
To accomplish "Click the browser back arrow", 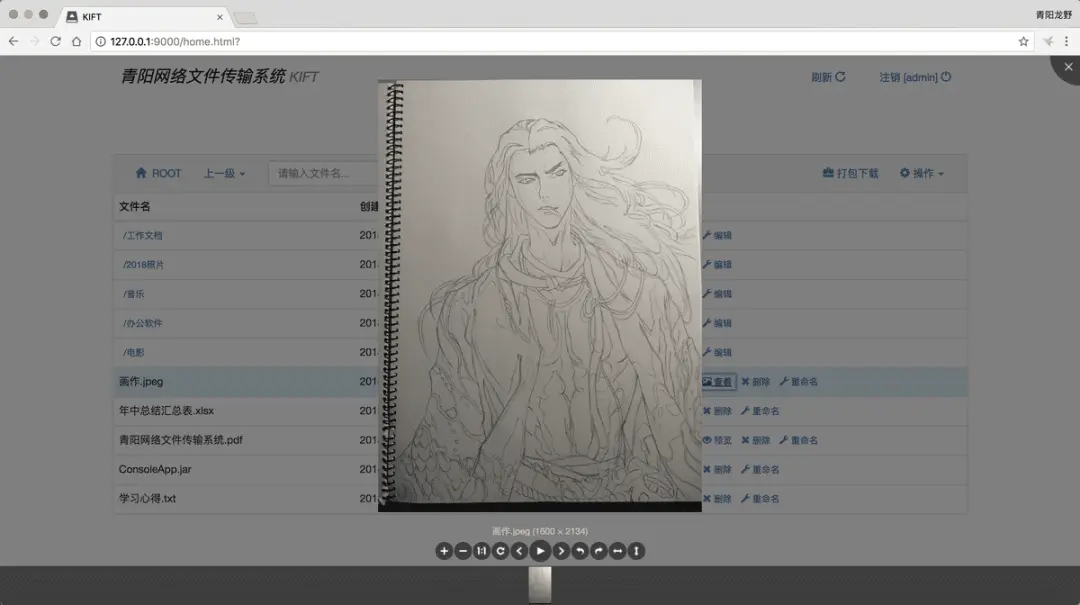I will [13, 41].
